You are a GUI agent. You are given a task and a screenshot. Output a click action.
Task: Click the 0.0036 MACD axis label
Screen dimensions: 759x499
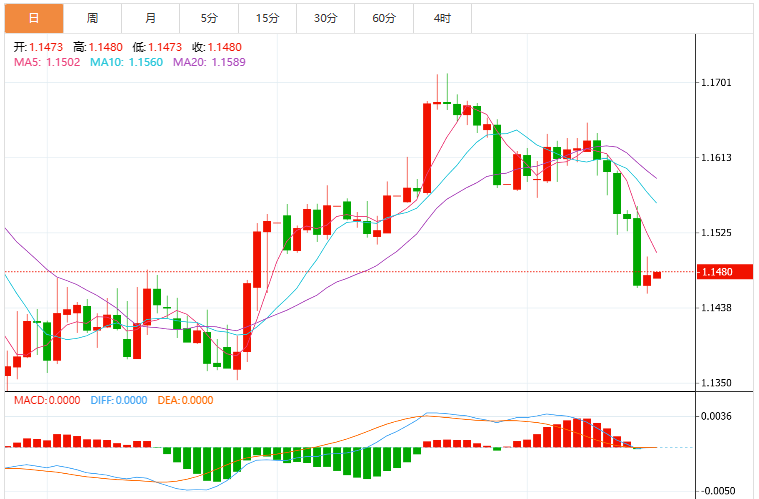716,416
